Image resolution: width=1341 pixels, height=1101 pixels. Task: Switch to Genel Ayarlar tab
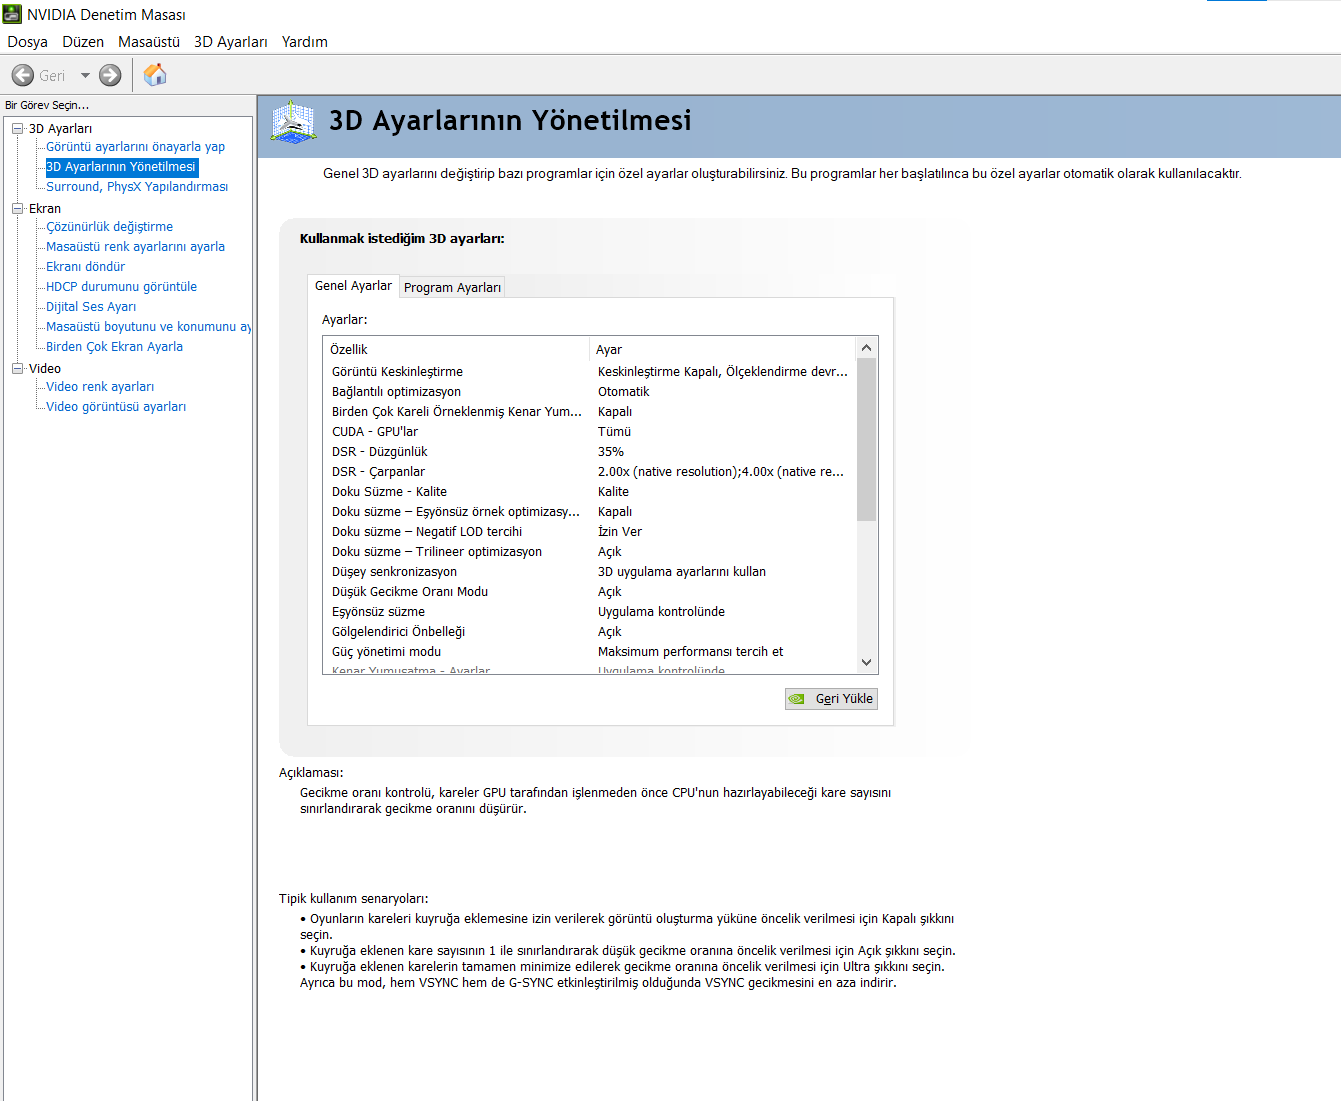click(x=353, y=286)
